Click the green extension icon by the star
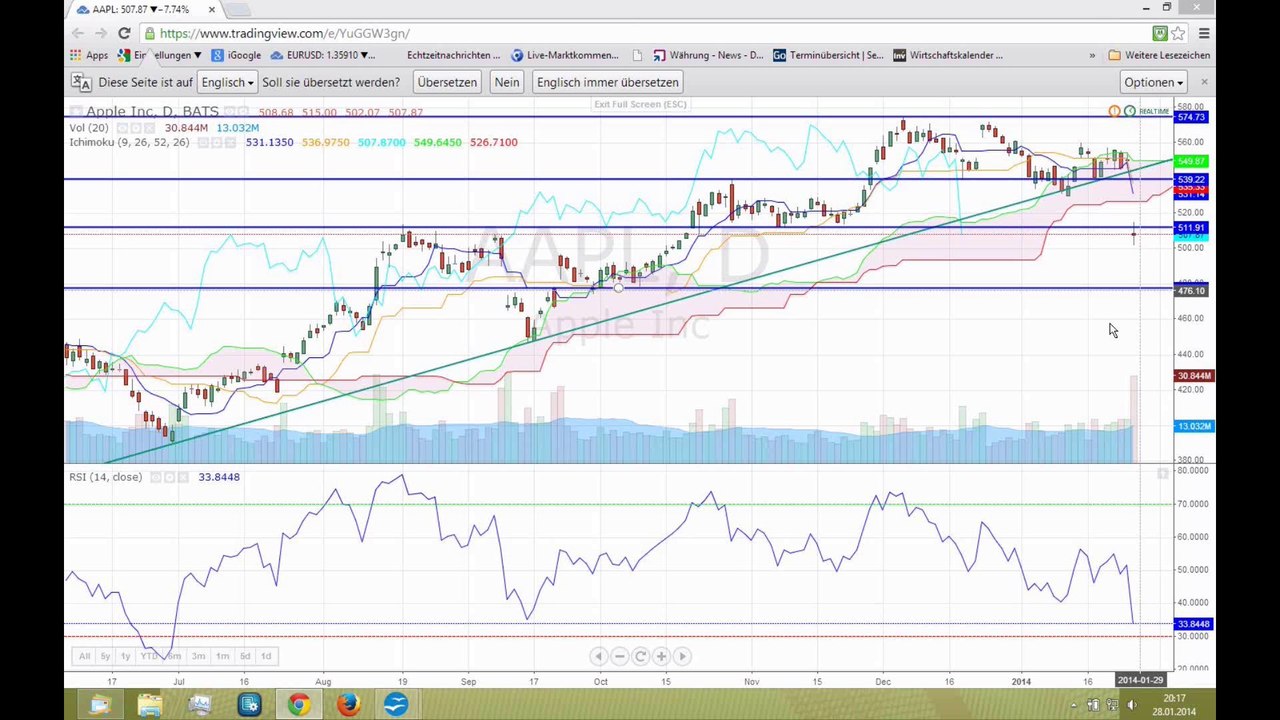Image resolution: width=1280 pixels, height=720 pixels. coord(1160,33)
